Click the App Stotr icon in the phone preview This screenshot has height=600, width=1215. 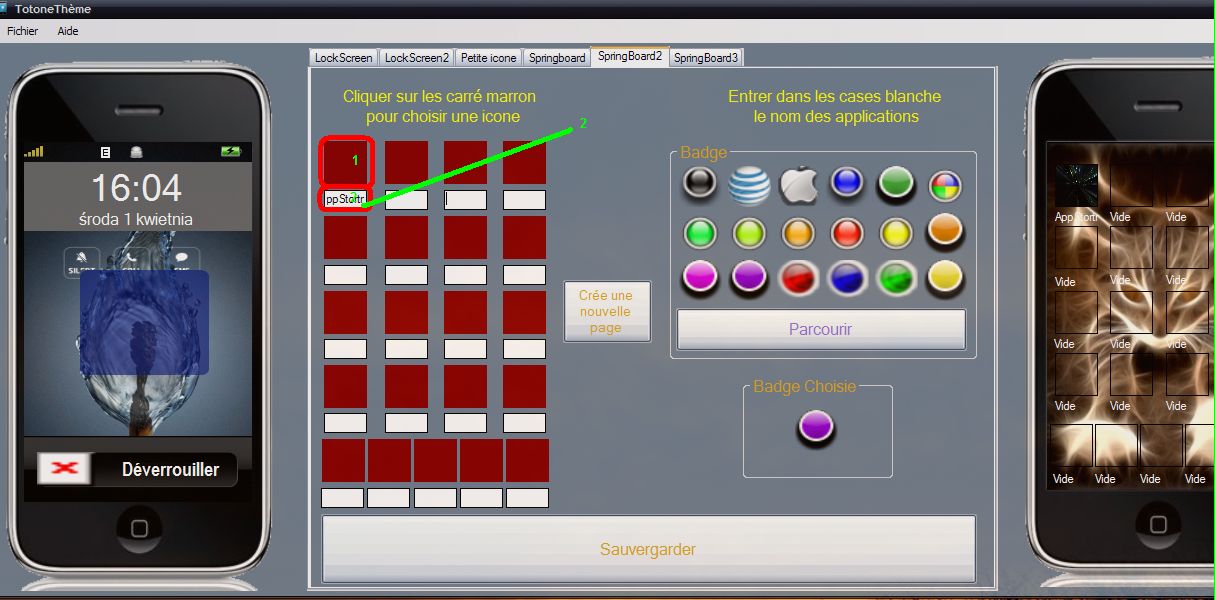(1076, 186)
